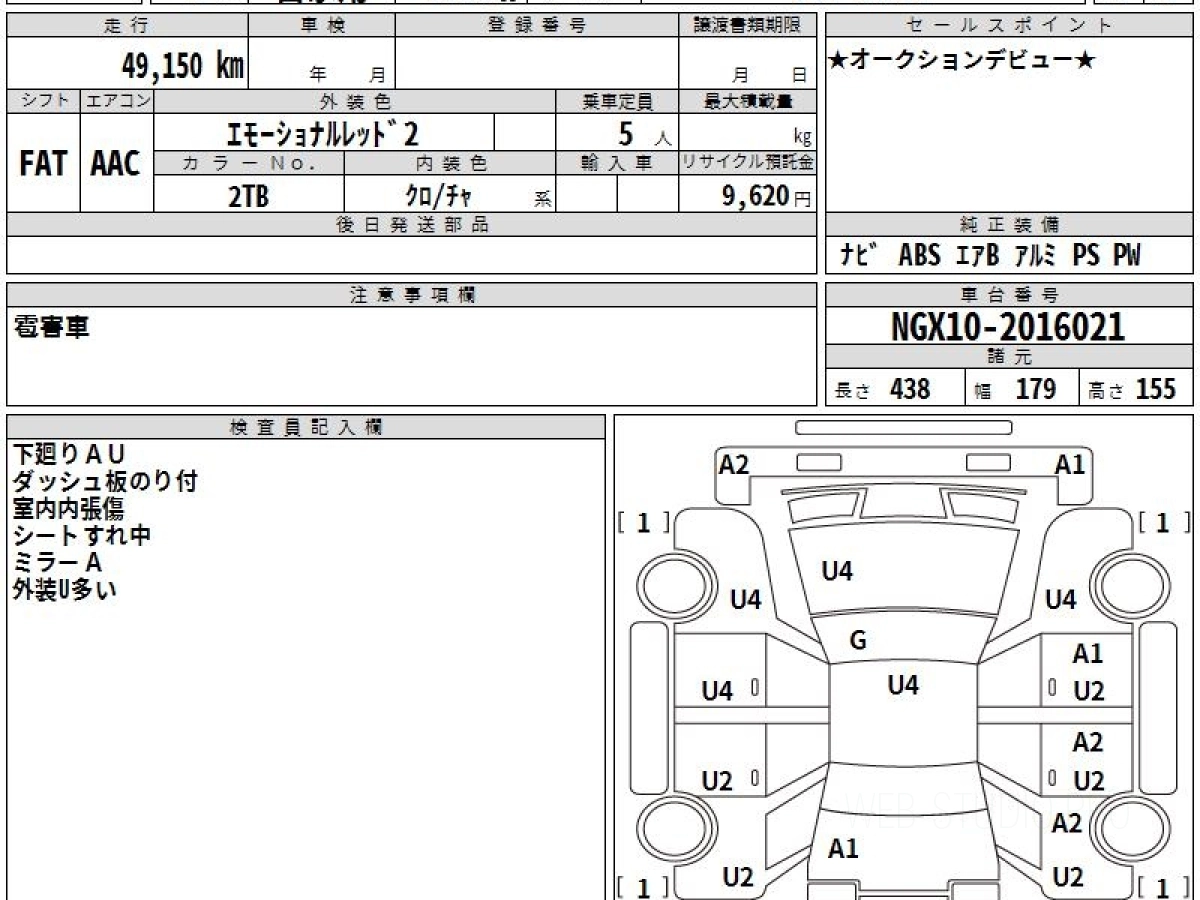
Task: Click the G mark on the windshield
Action: pos(857,642)
